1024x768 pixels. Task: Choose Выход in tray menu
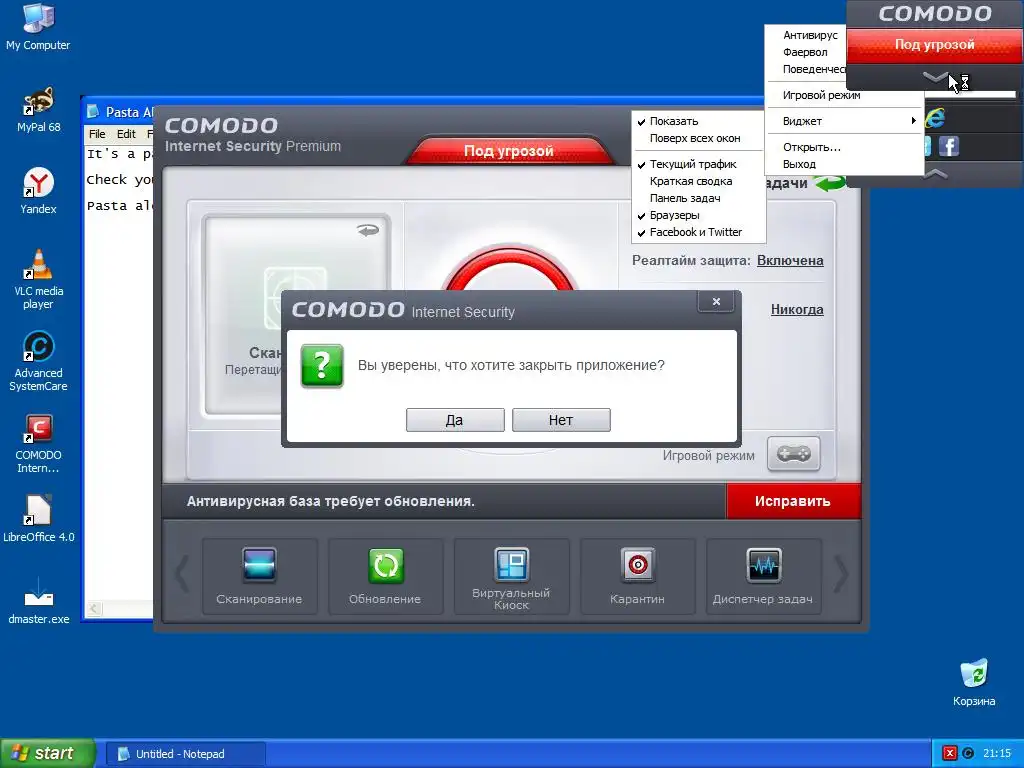click(799, 164)
